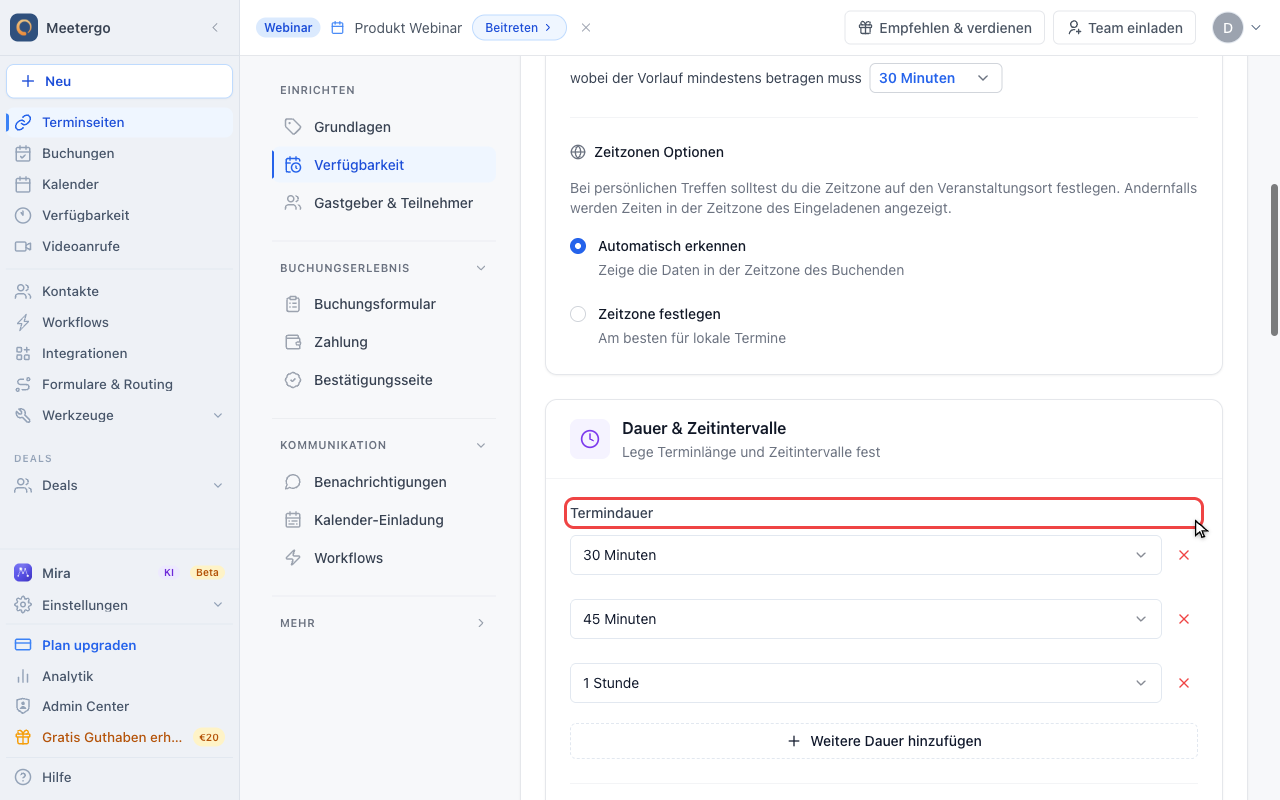This screenshot has width=1280, height=800.
Task: Click the Zeitzonen Optionen heading
Action: point(659,152)
